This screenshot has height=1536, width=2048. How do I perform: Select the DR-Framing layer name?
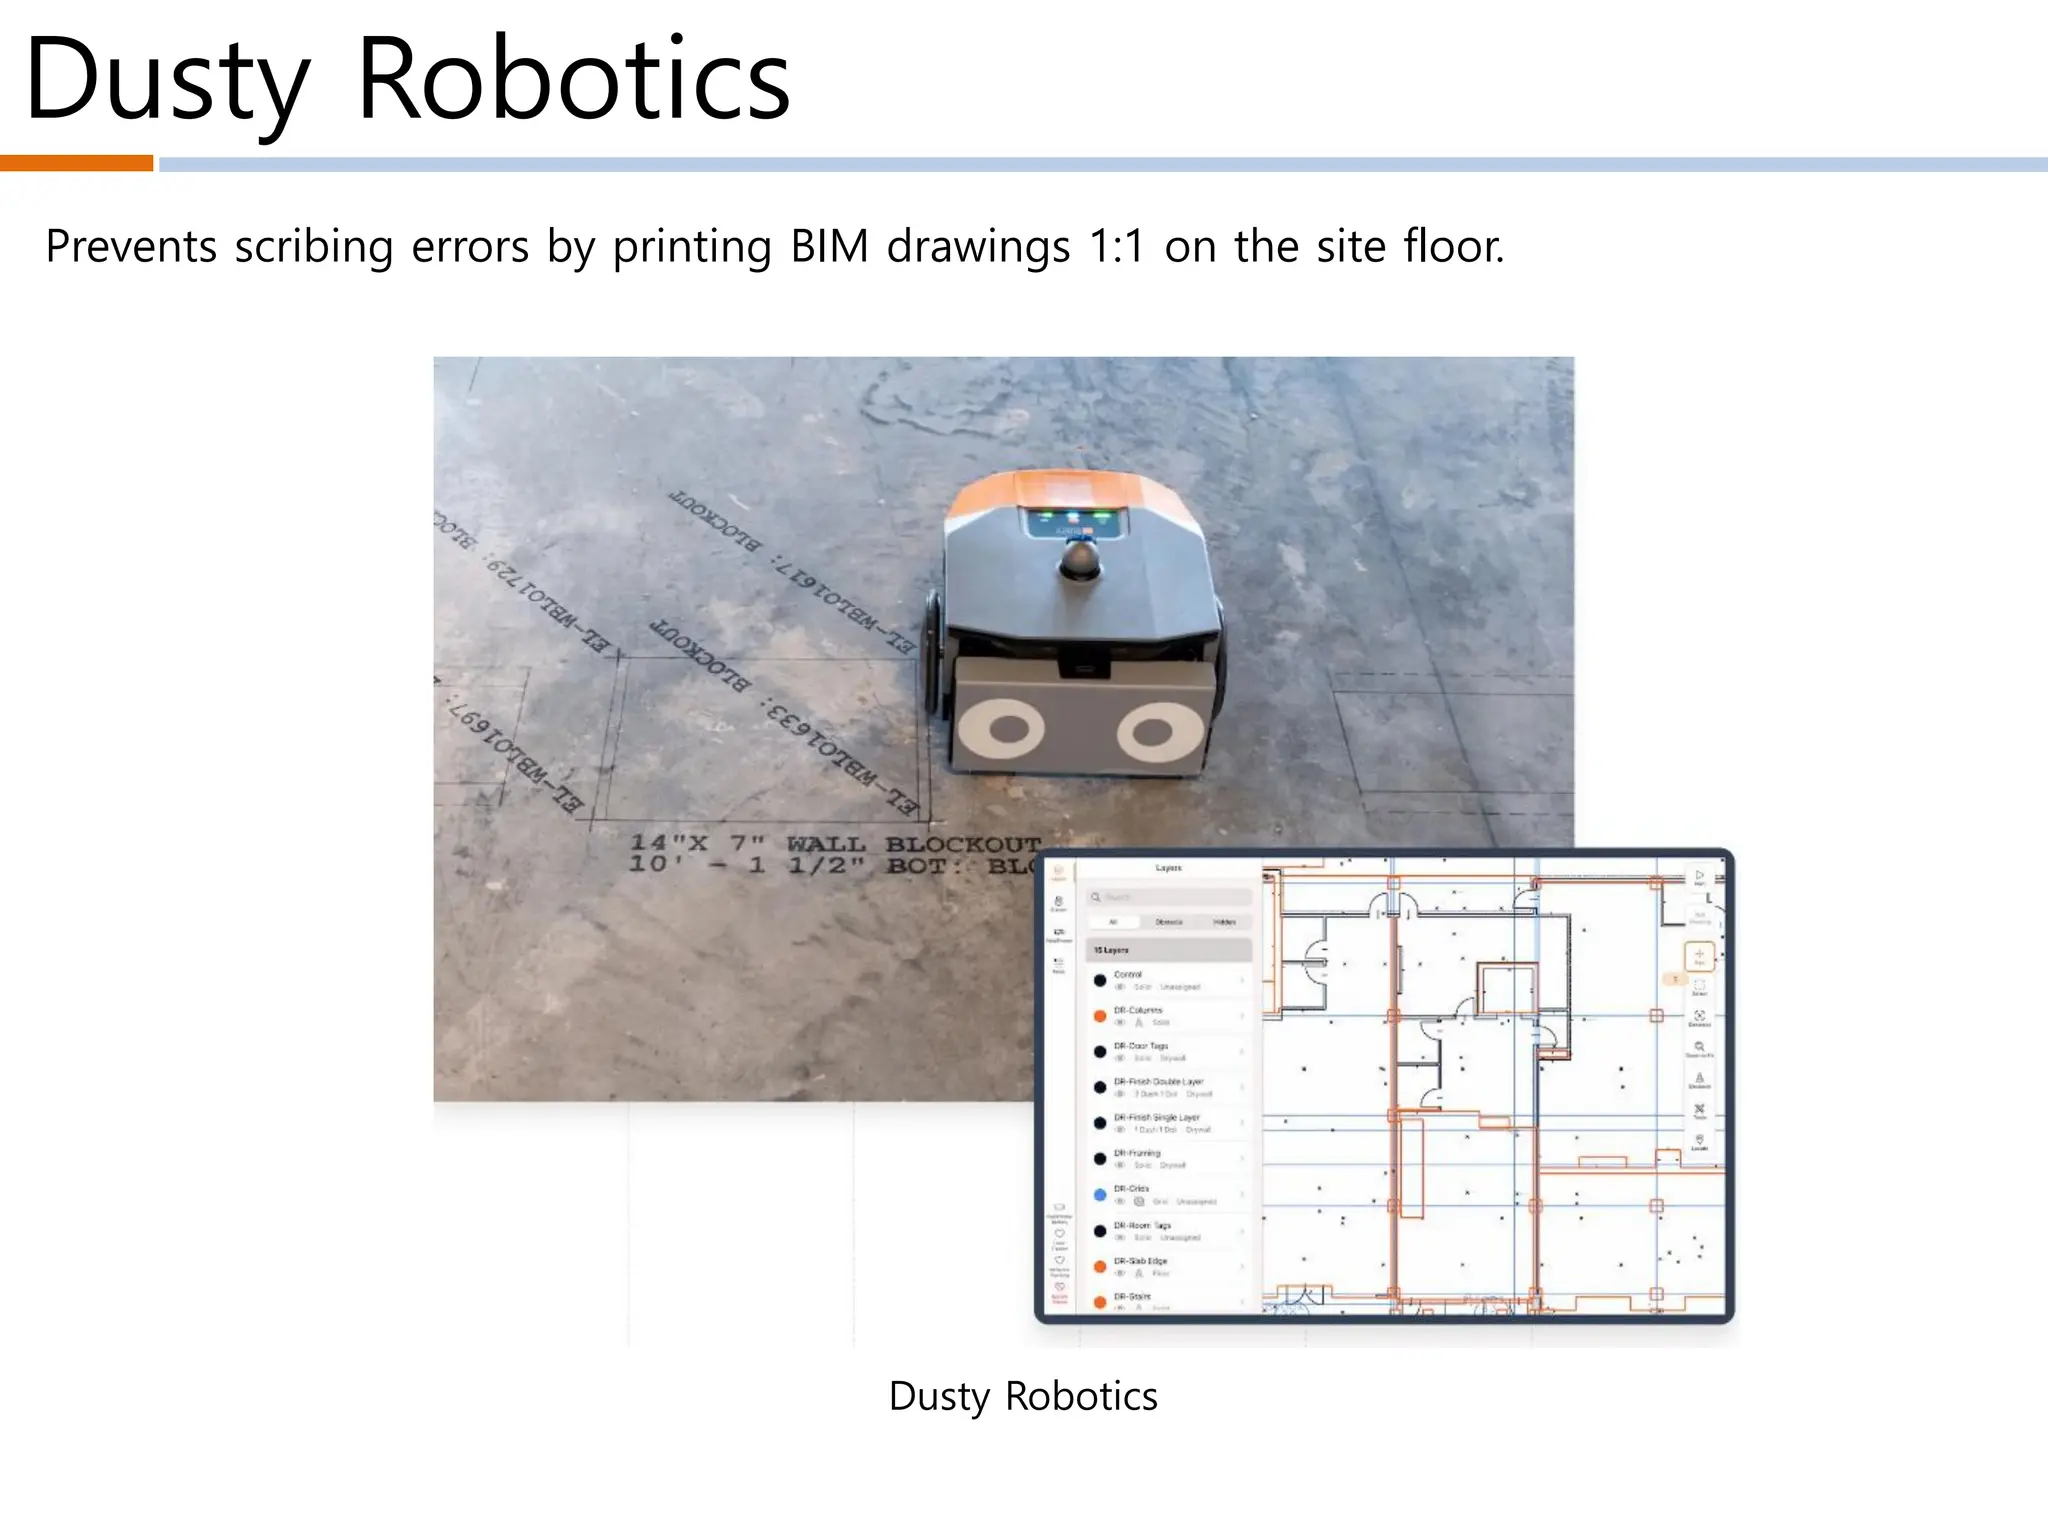(x=1137, y=1153)
